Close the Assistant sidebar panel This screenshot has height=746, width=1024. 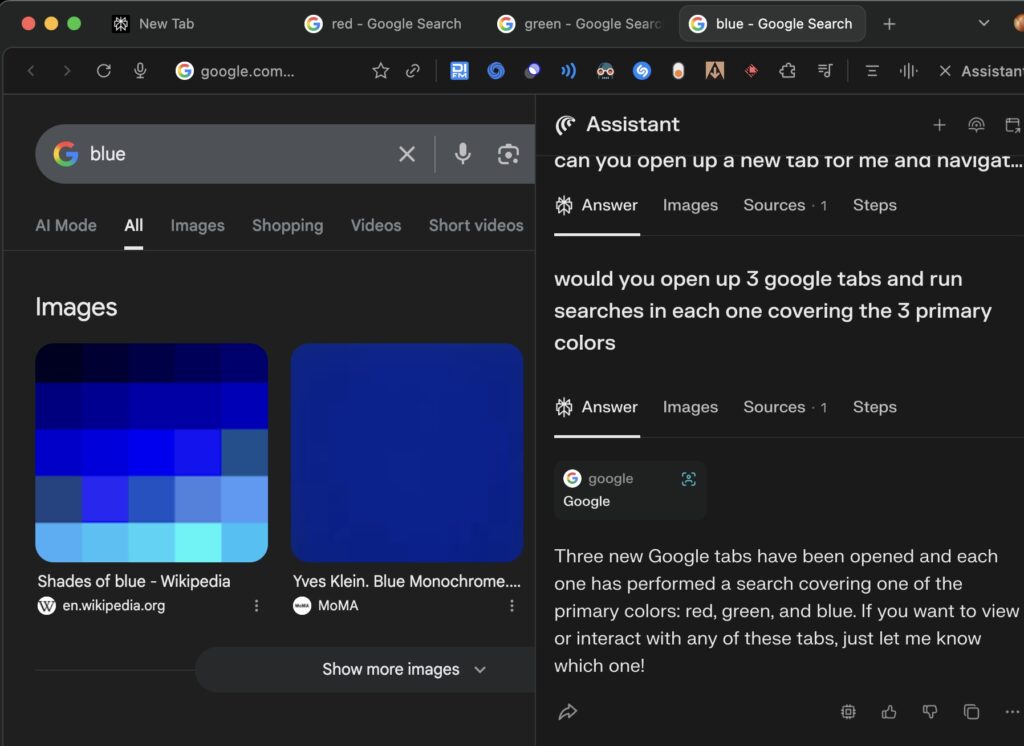click(944, 71)
